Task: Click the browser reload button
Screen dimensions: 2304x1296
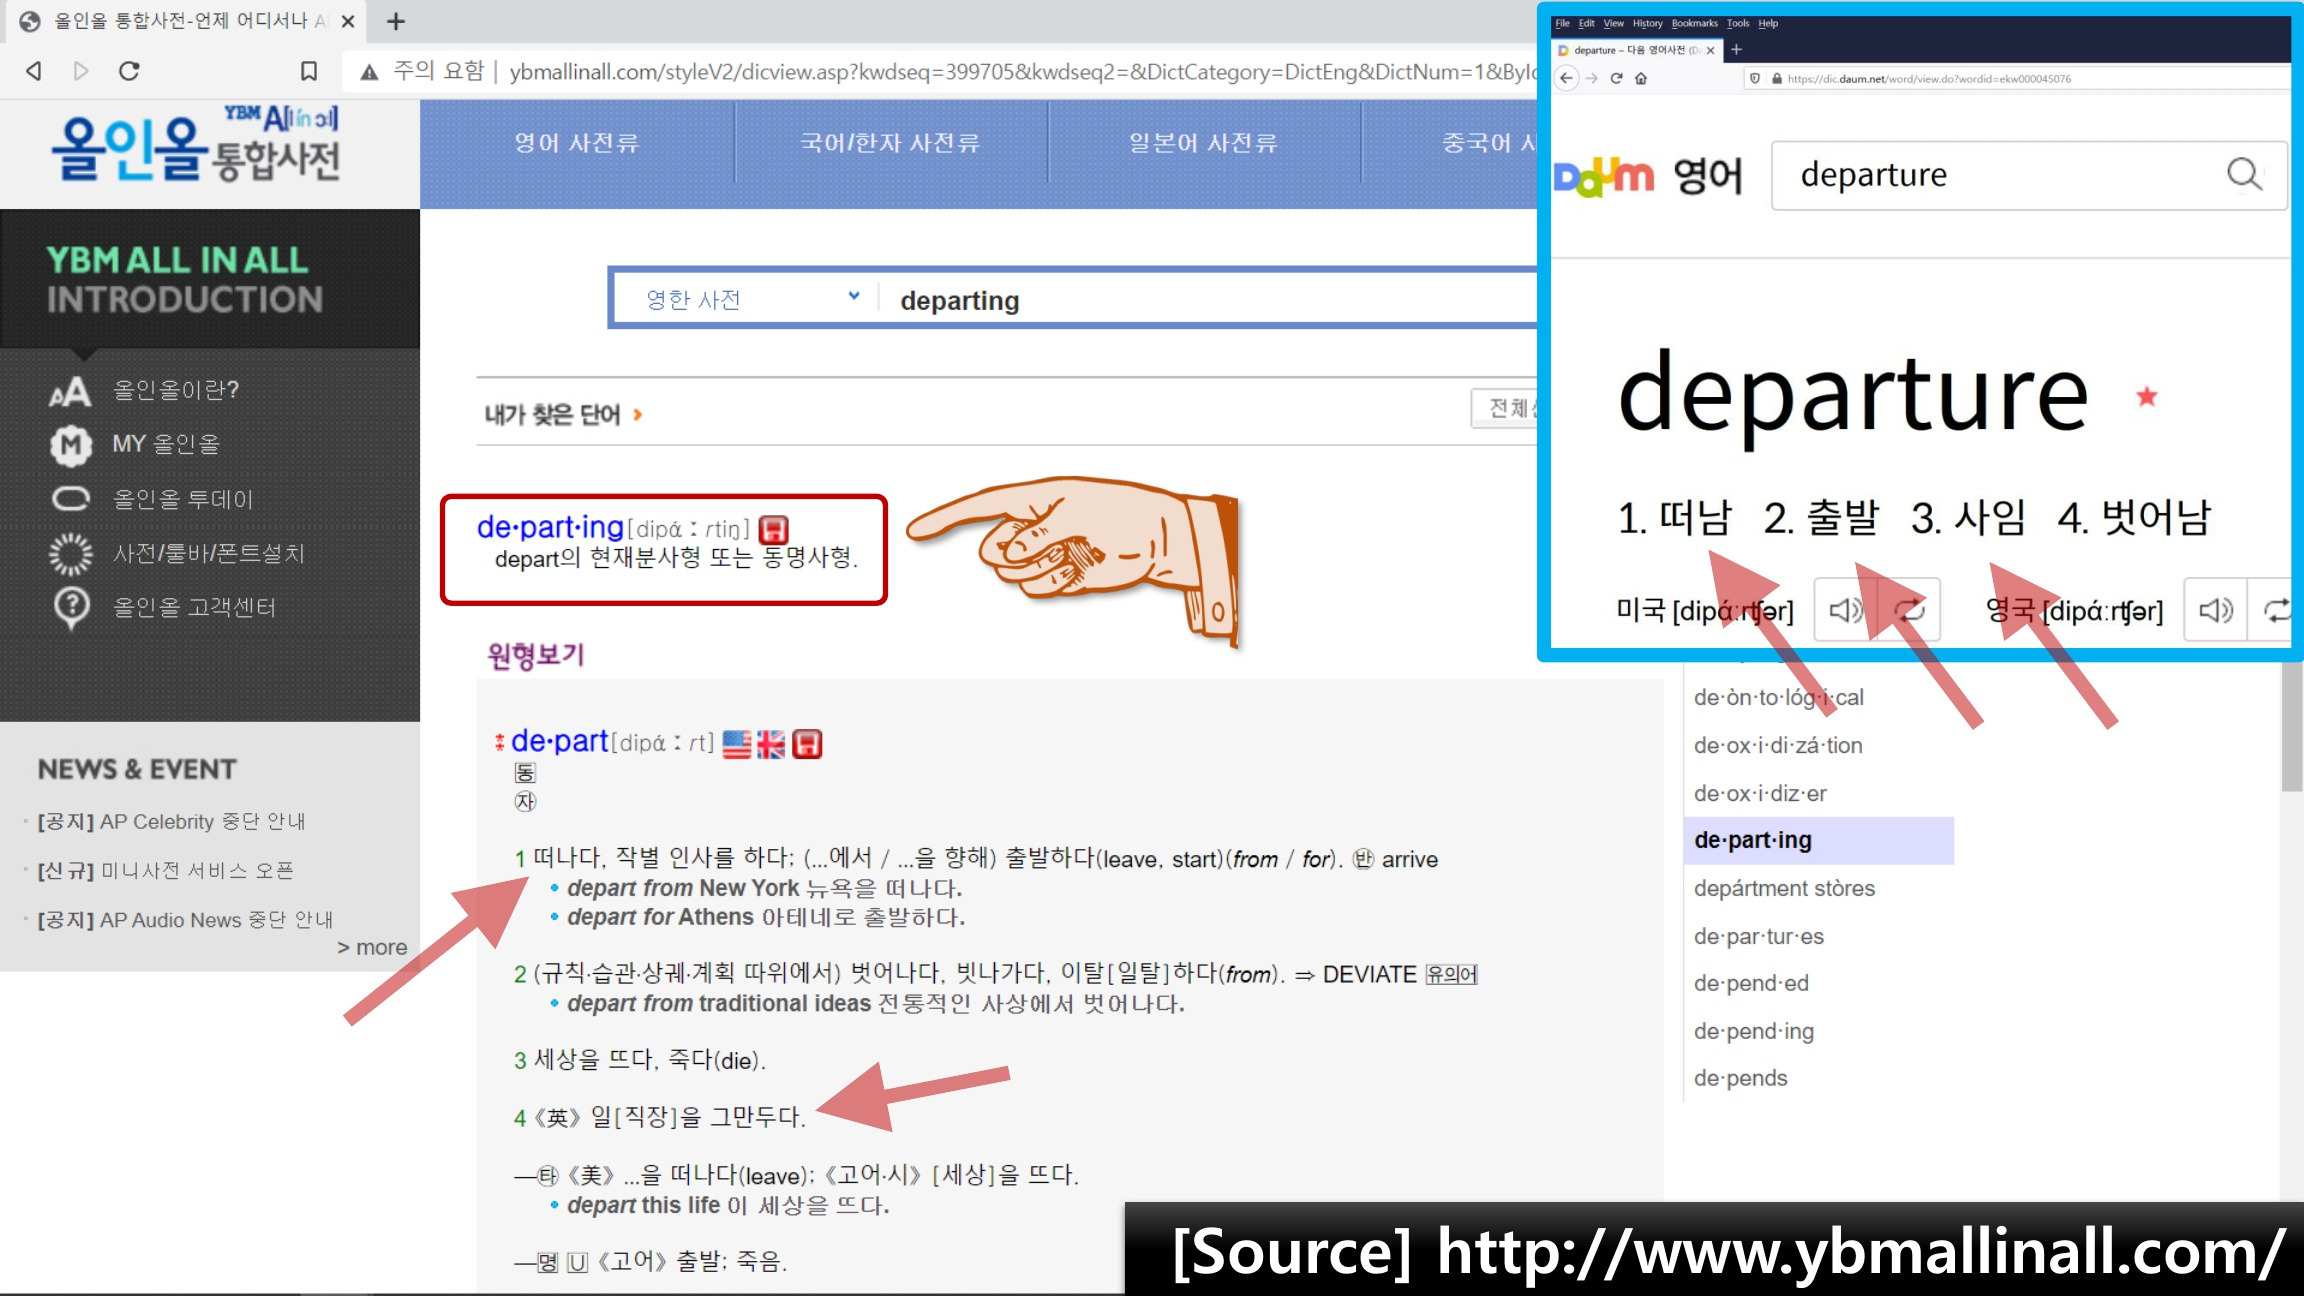Action: point(129,71)
